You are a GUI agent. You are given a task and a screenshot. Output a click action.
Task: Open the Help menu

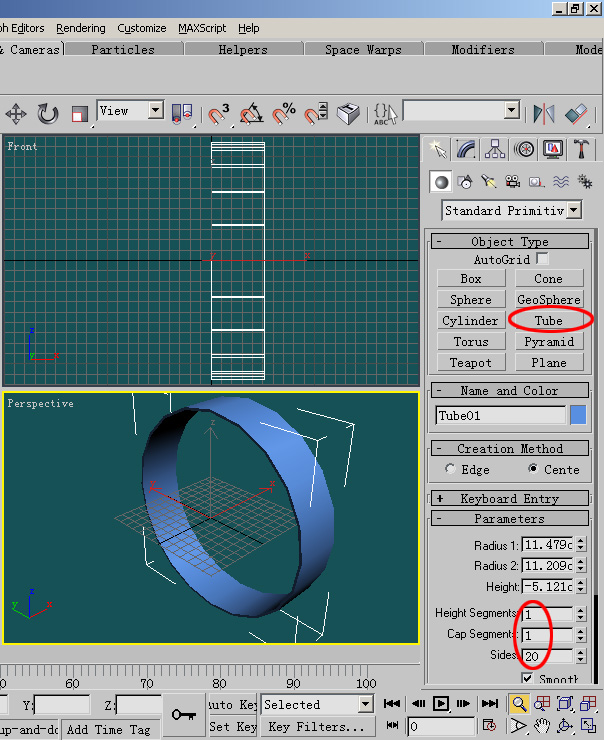pyautogui.click(x=249, y=28)
